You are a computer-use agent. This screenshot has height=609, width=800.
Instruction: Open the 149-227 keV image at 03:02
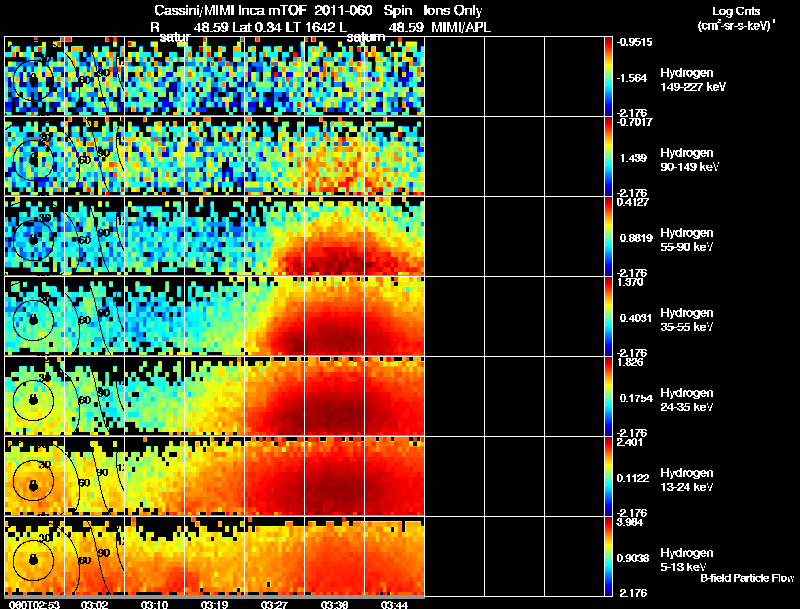[94, 76]
